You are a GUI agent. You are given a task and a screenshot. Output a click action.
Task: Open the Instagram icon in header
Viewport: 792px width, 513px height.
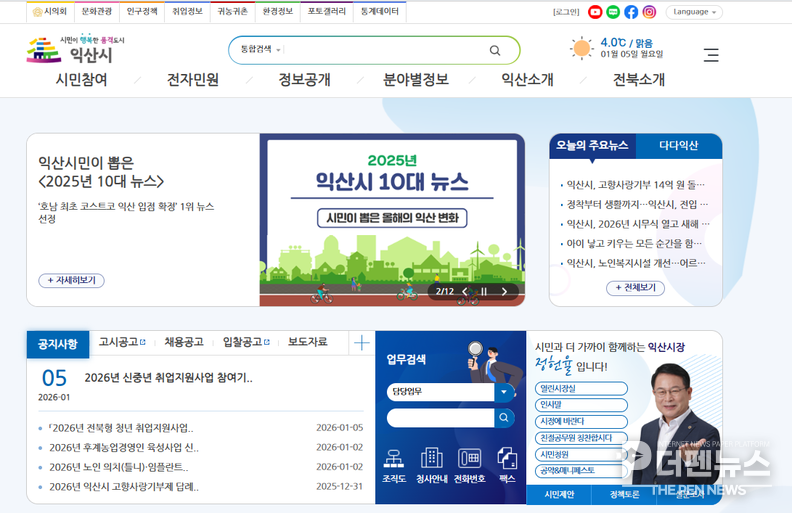click(x=649, y=12)
